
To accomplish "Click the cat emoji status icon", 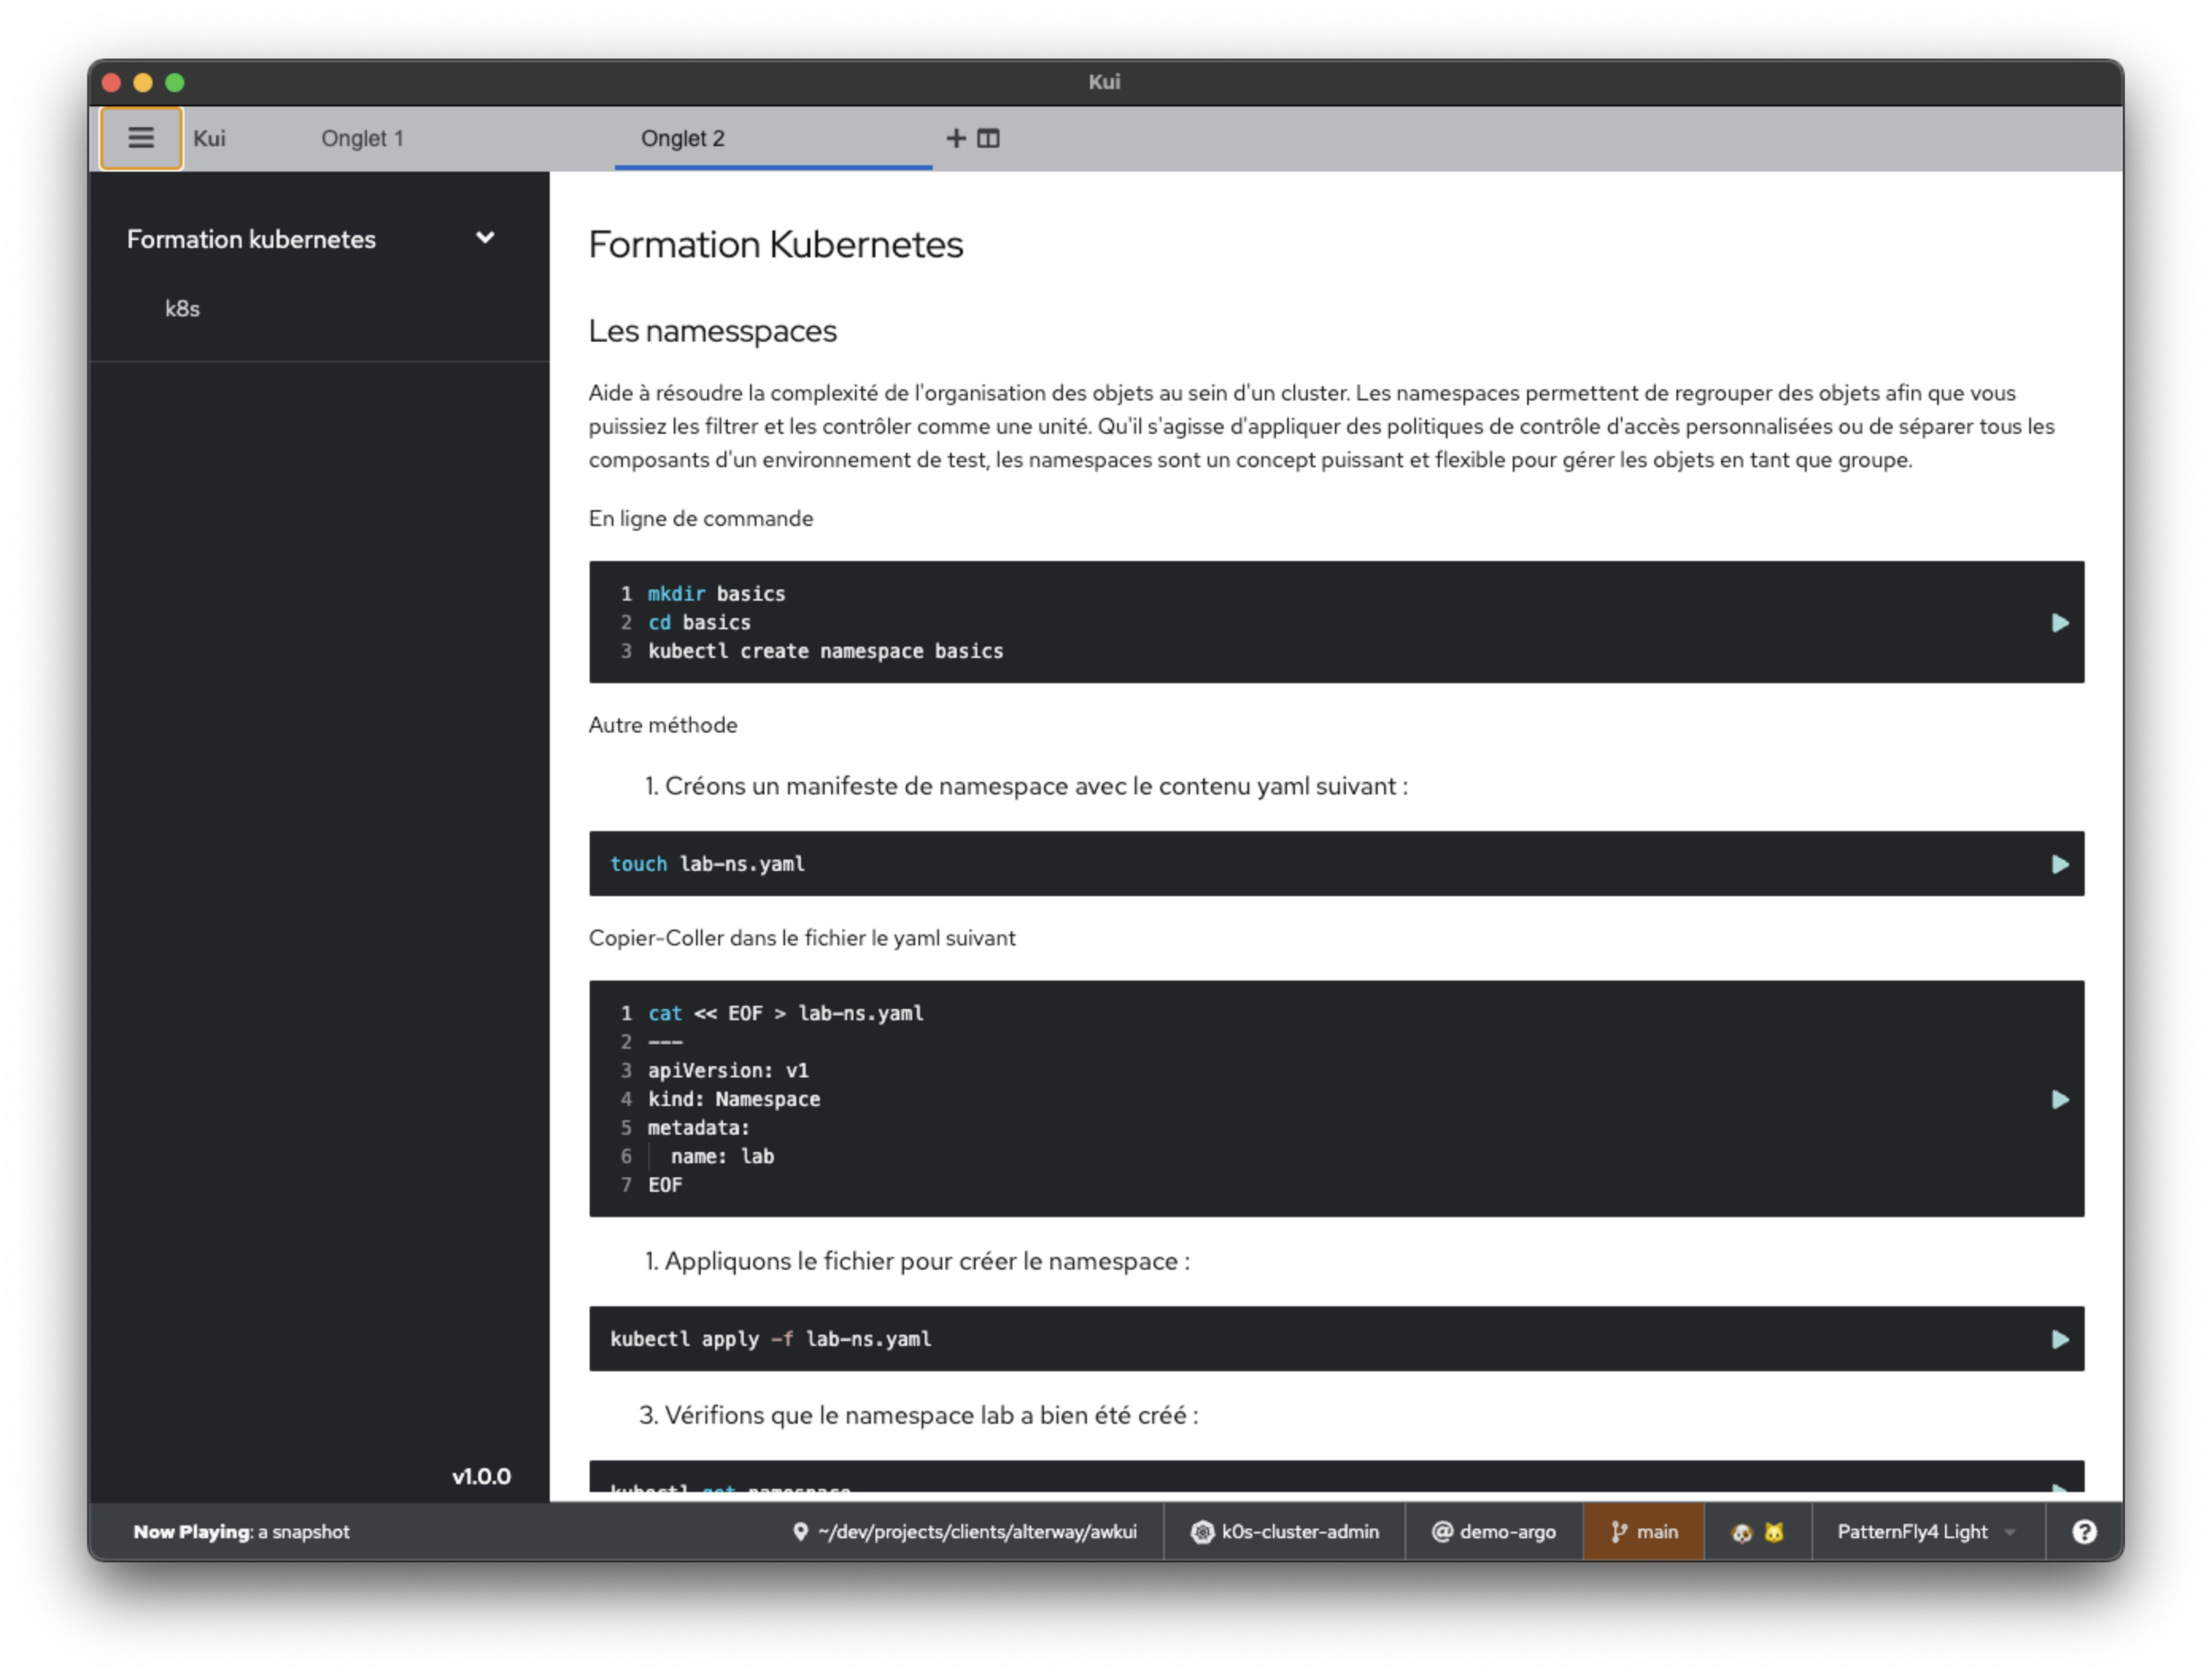I will 1774,1533.
